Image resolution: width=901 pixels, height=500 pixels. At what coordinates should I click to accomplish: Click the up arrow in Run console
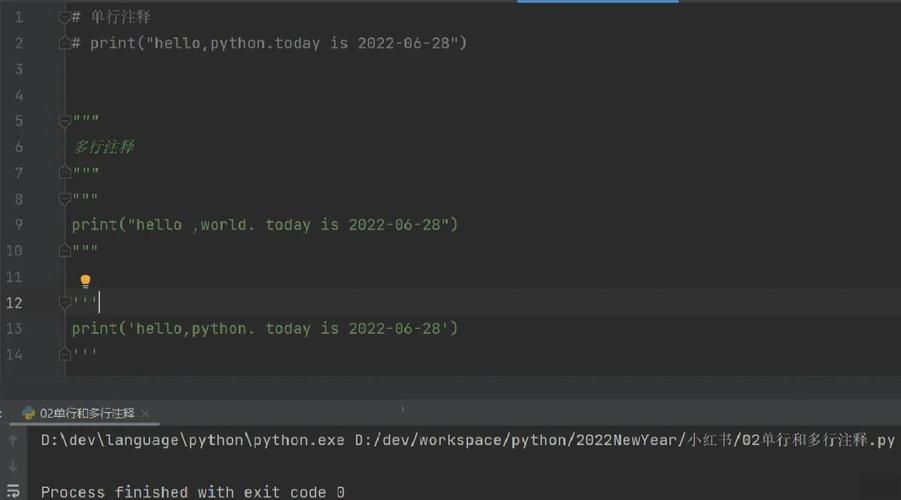tap(13, 440)
